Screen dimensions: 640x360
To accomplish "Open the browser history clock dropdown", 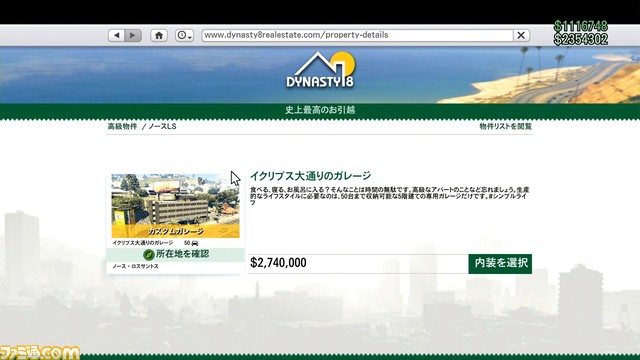I will 184,36.
